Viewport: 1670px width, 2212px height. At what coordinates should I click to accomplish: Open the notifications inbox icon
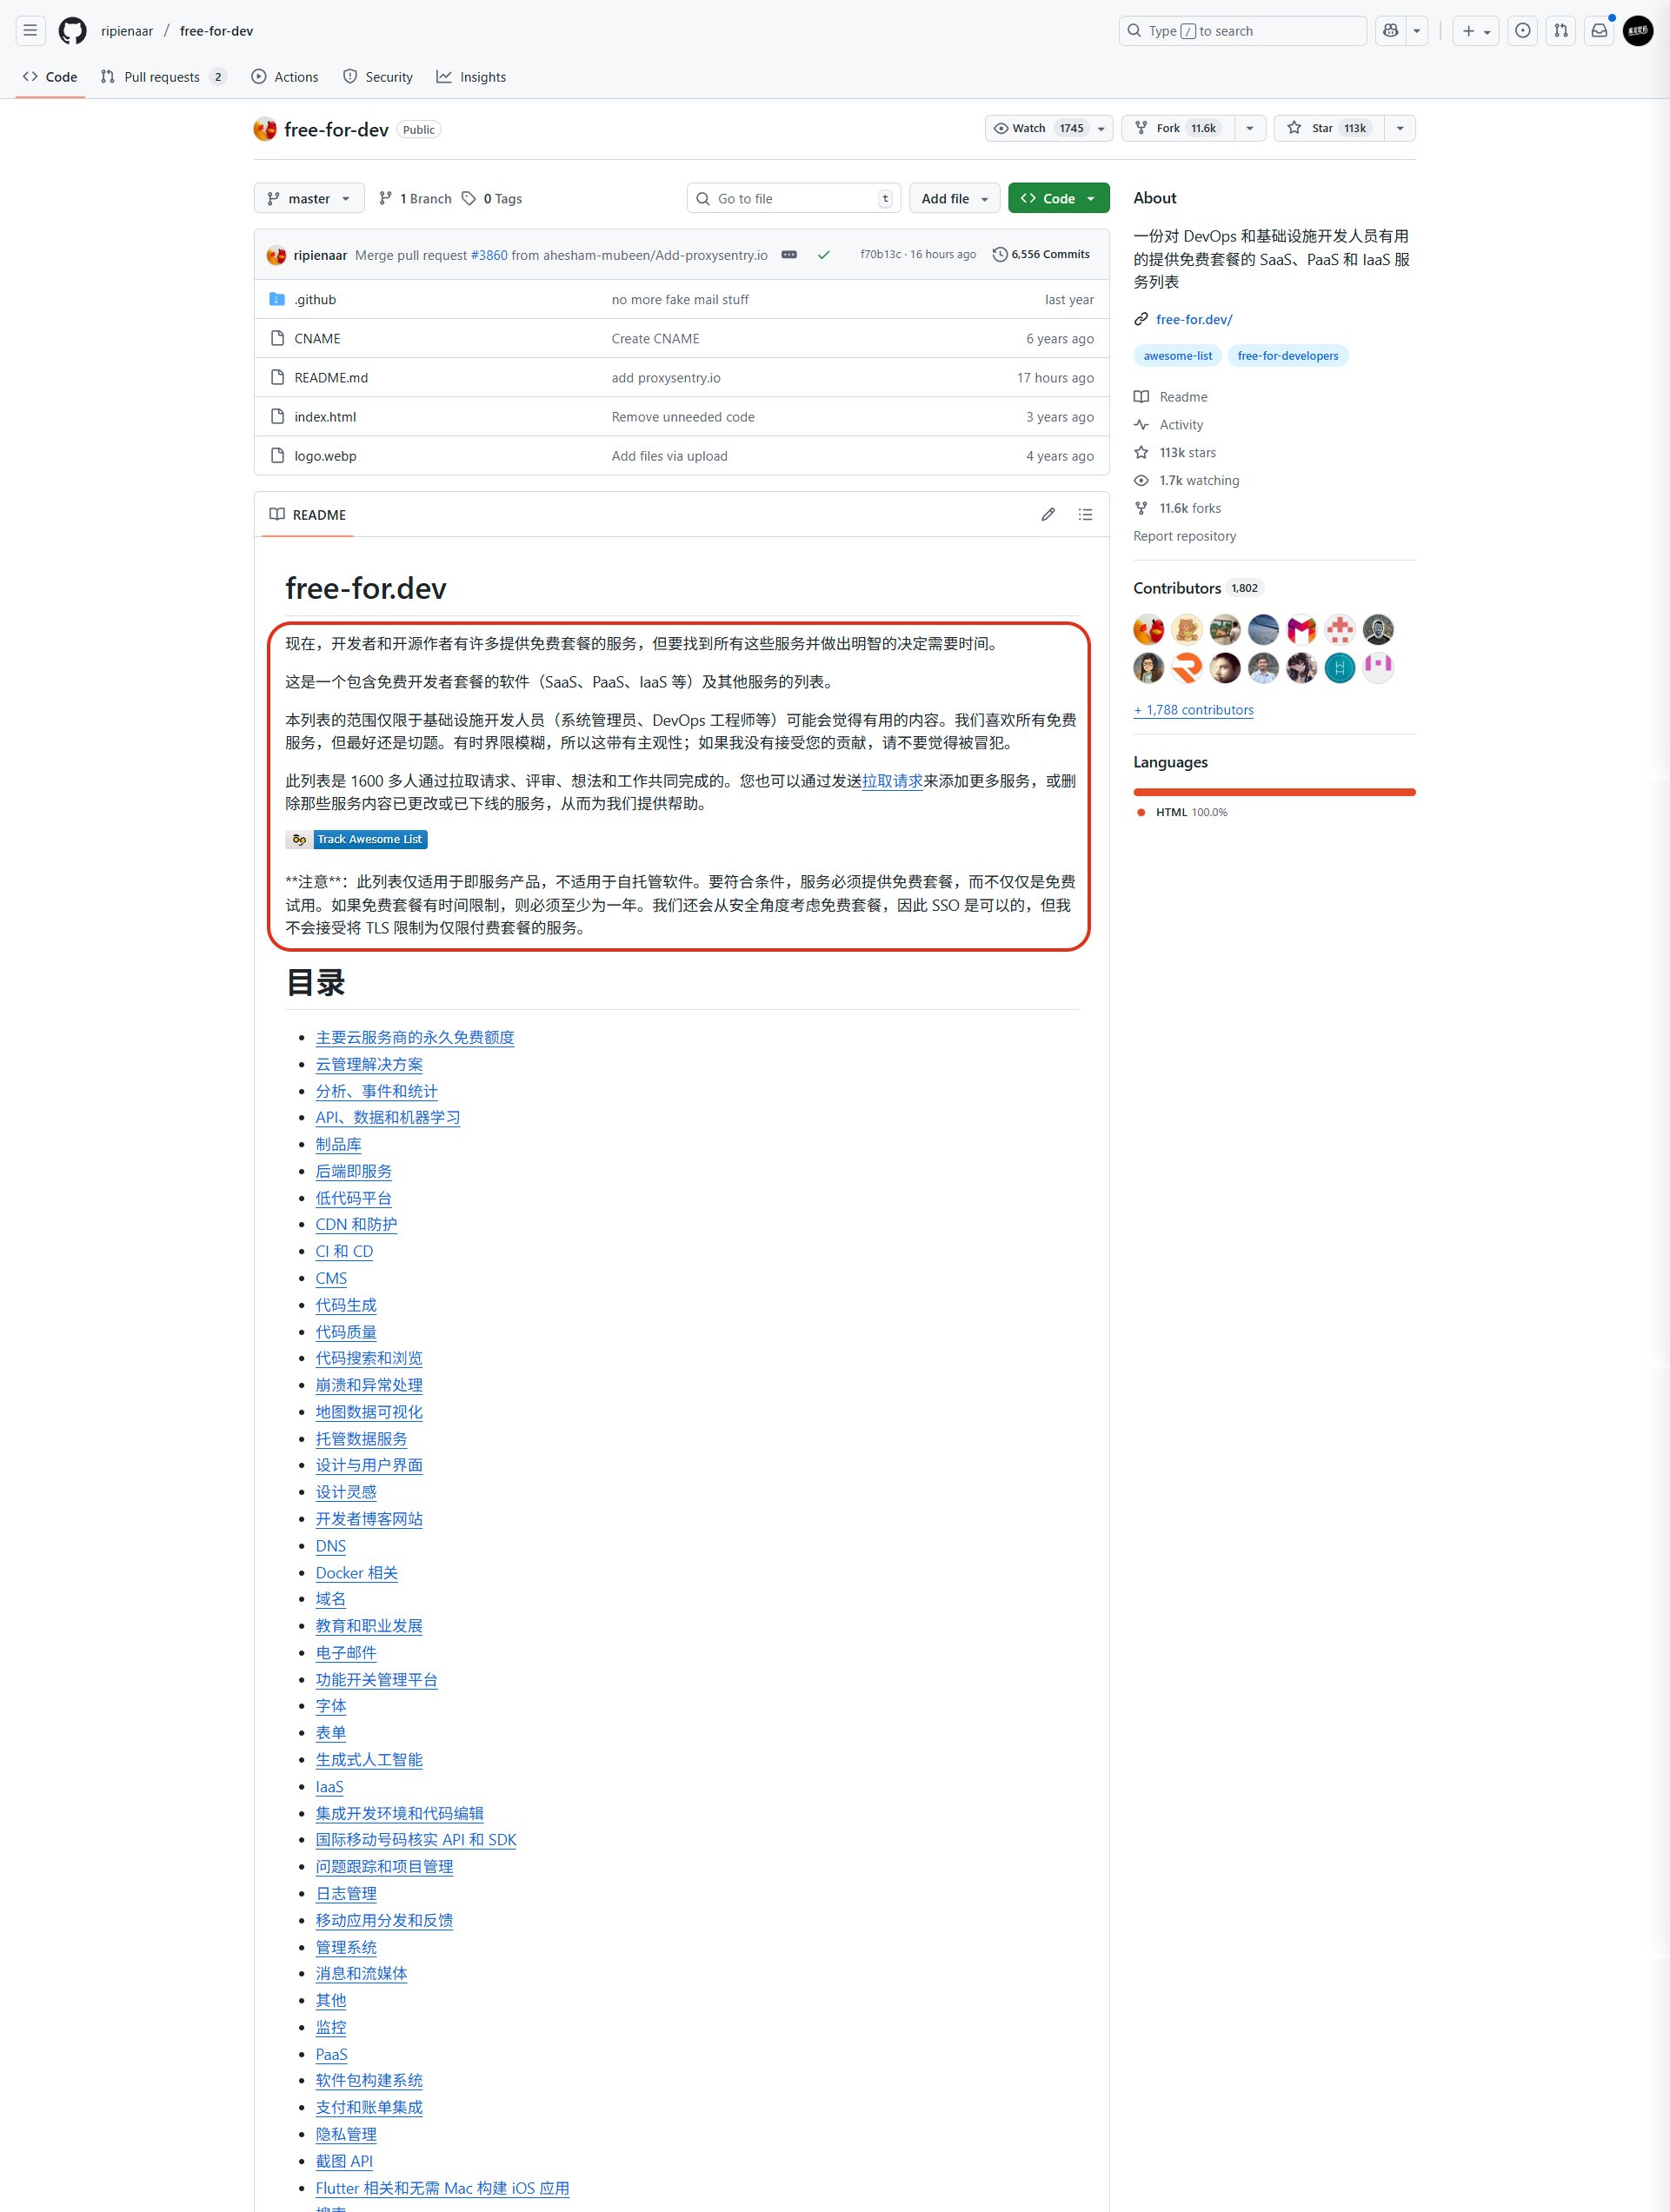point(1599,31)
